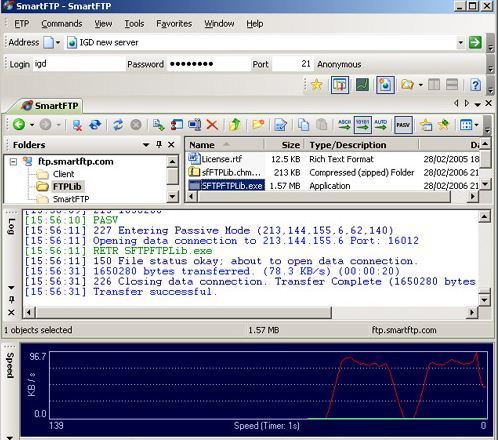The image size is (498, 440).
Task: Click the Port number field
Action: [292, 64]
